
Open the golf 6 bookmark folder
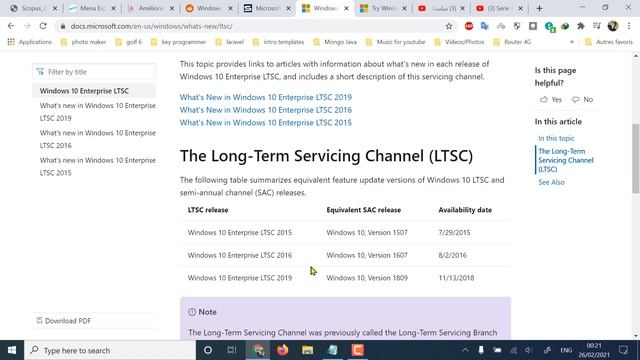129,42
